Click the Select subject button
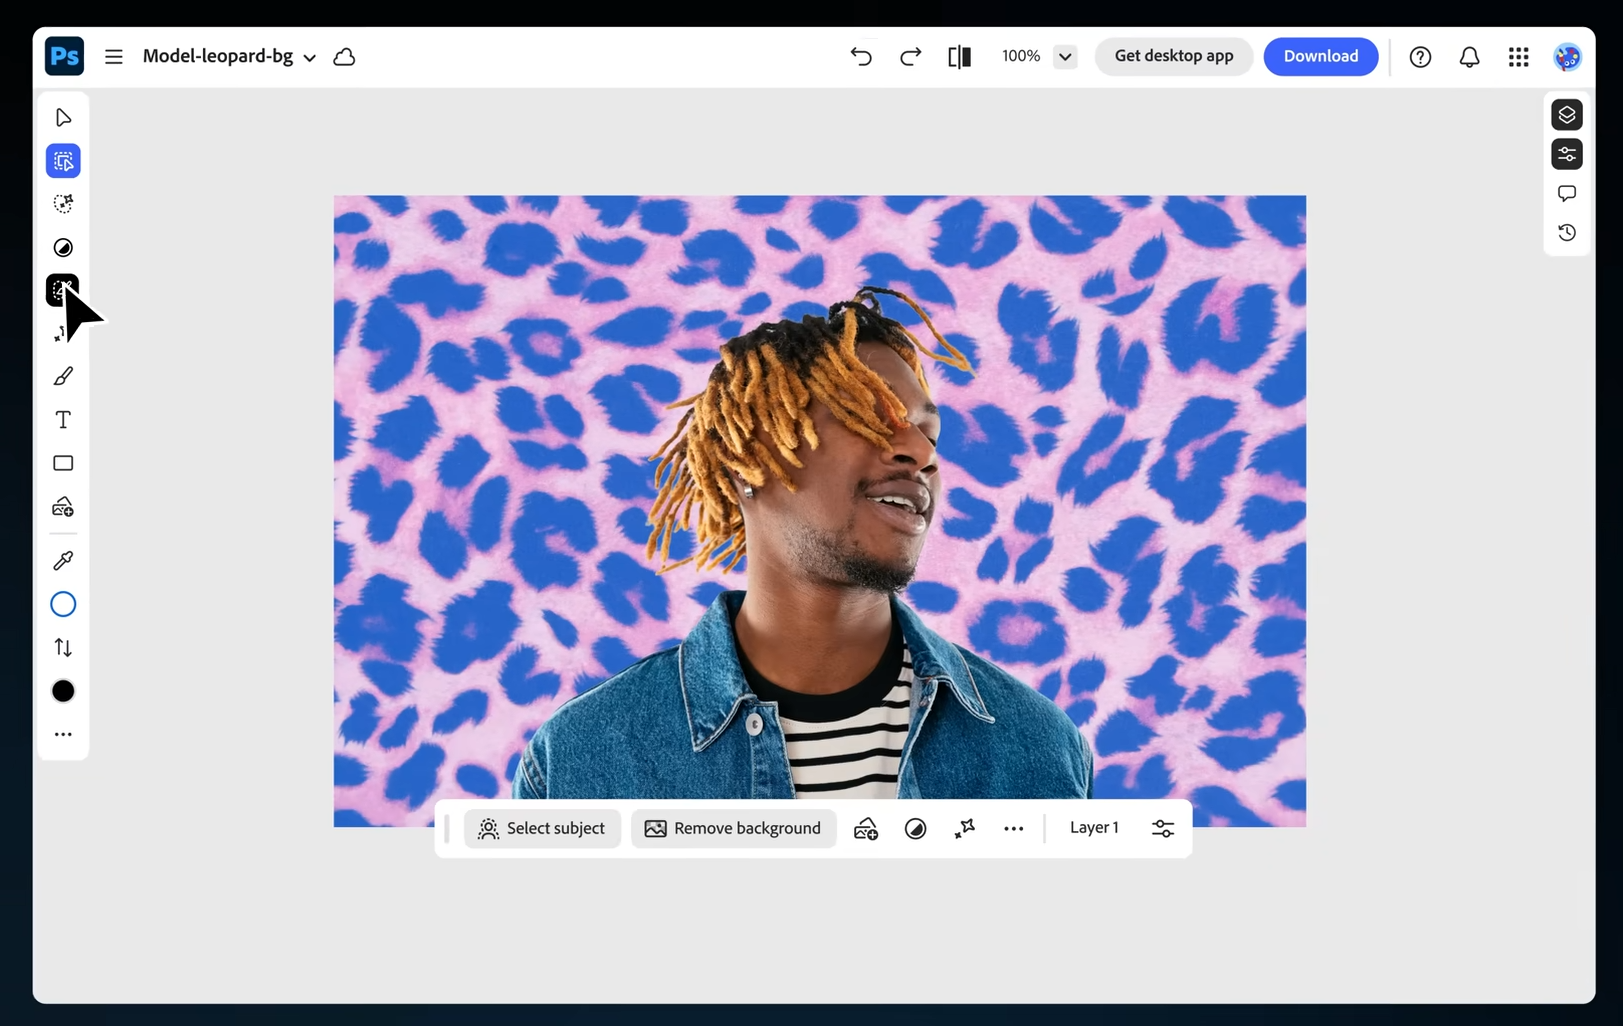This screenshot has height=1026, width=1623. point(542,829)
